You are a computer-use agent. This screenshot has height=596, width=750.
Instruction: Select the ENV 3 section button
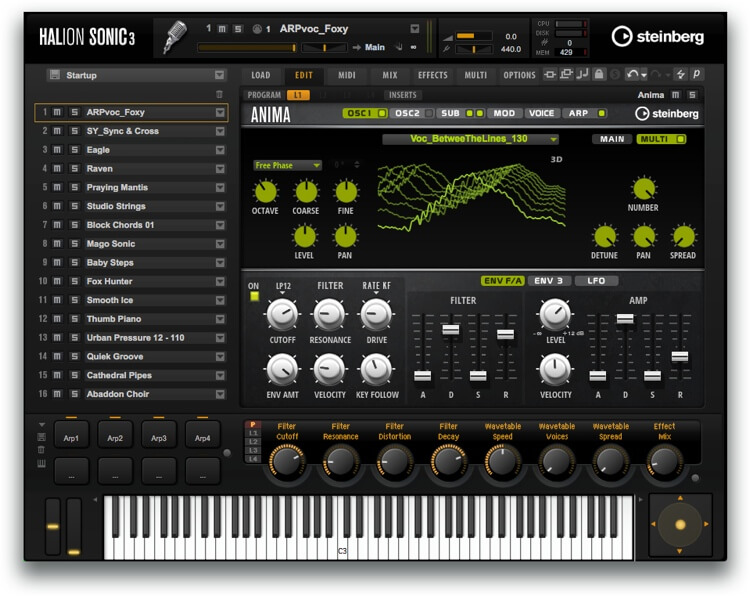[x=549, y=281]
